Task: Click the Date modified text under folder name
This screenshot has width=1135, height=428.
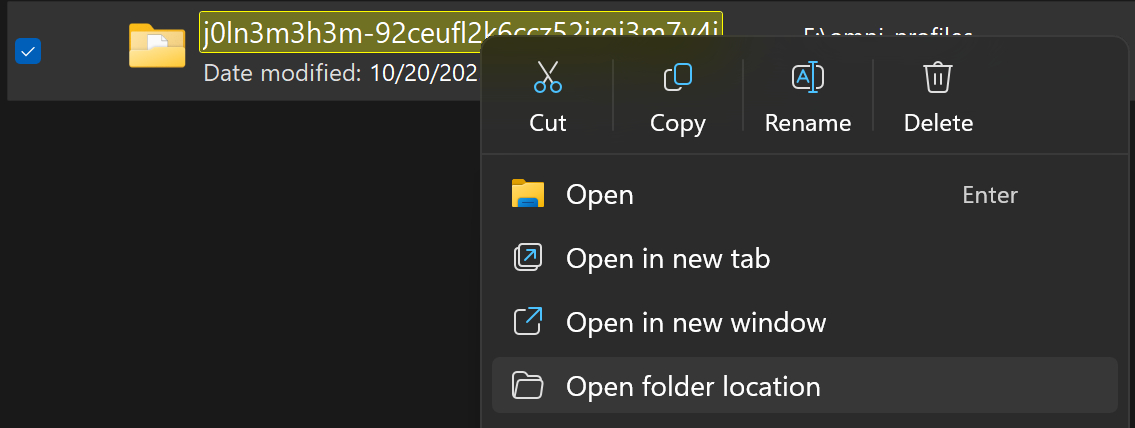Action: pyautogui.click(x=340, y=73)
